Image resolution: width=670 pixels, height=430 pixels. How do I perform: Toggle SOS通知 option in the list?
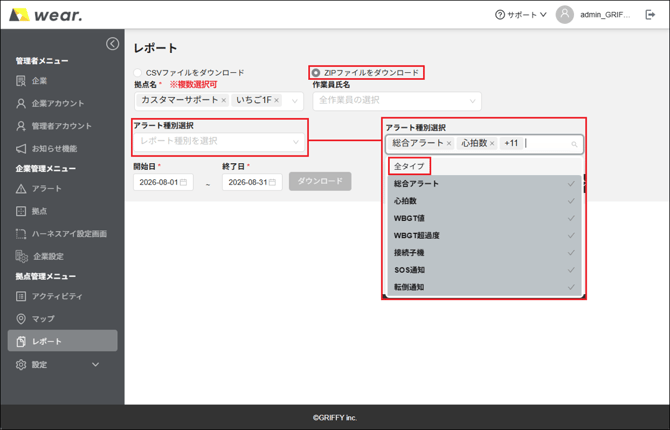(x=484, y=270)
